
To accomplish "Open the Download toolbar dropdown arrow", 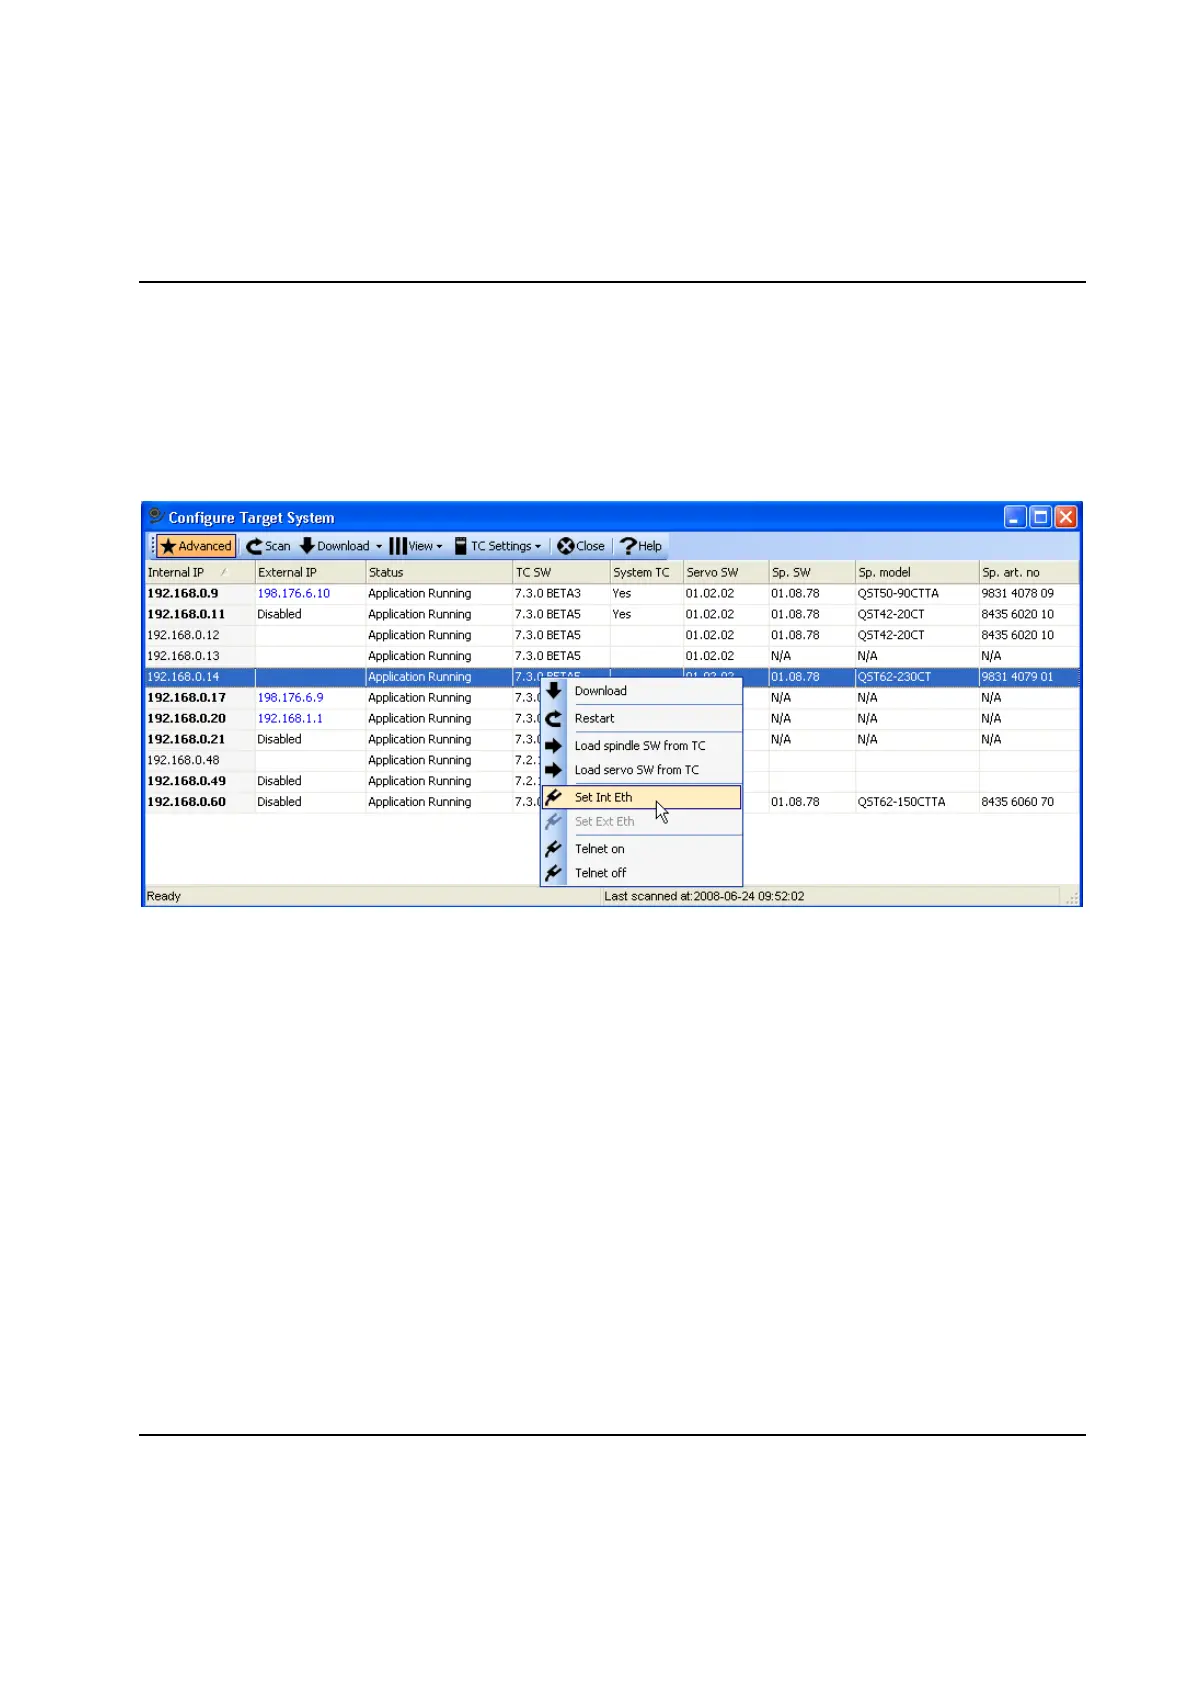I will [379, 546].
